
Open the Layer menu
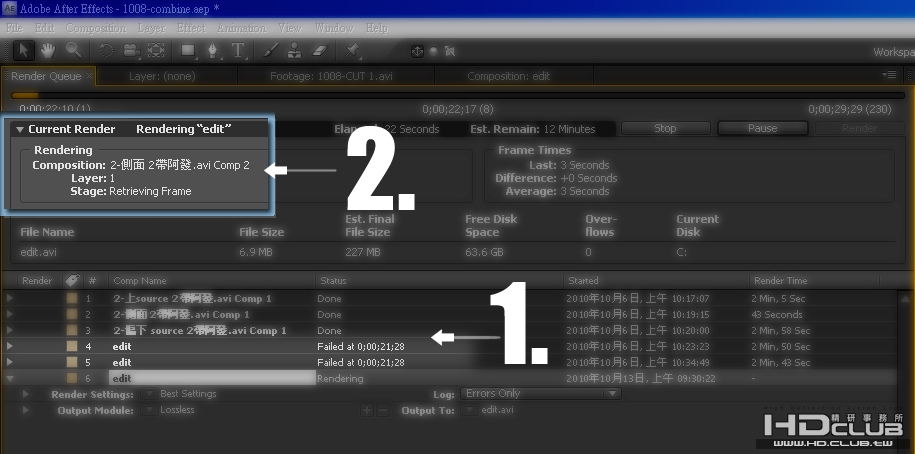point(151,28)
